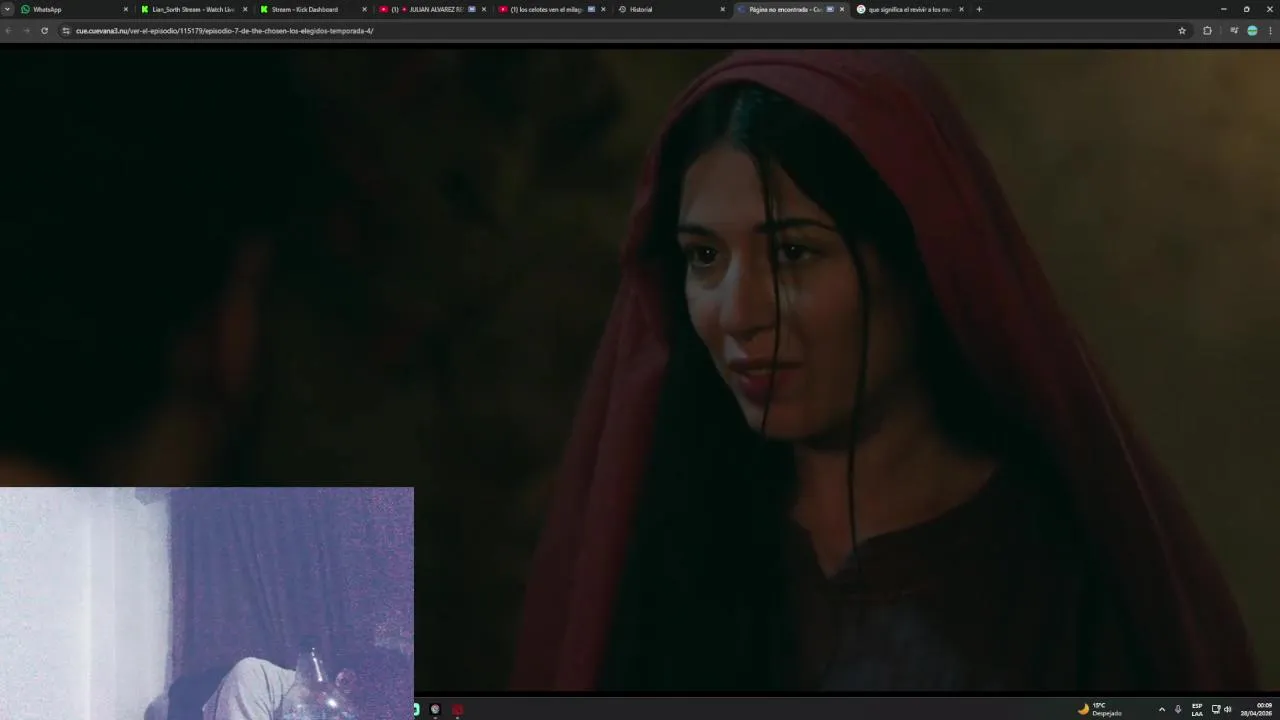
Task: Click the microphone tray icon
Action: [1178, 709]
